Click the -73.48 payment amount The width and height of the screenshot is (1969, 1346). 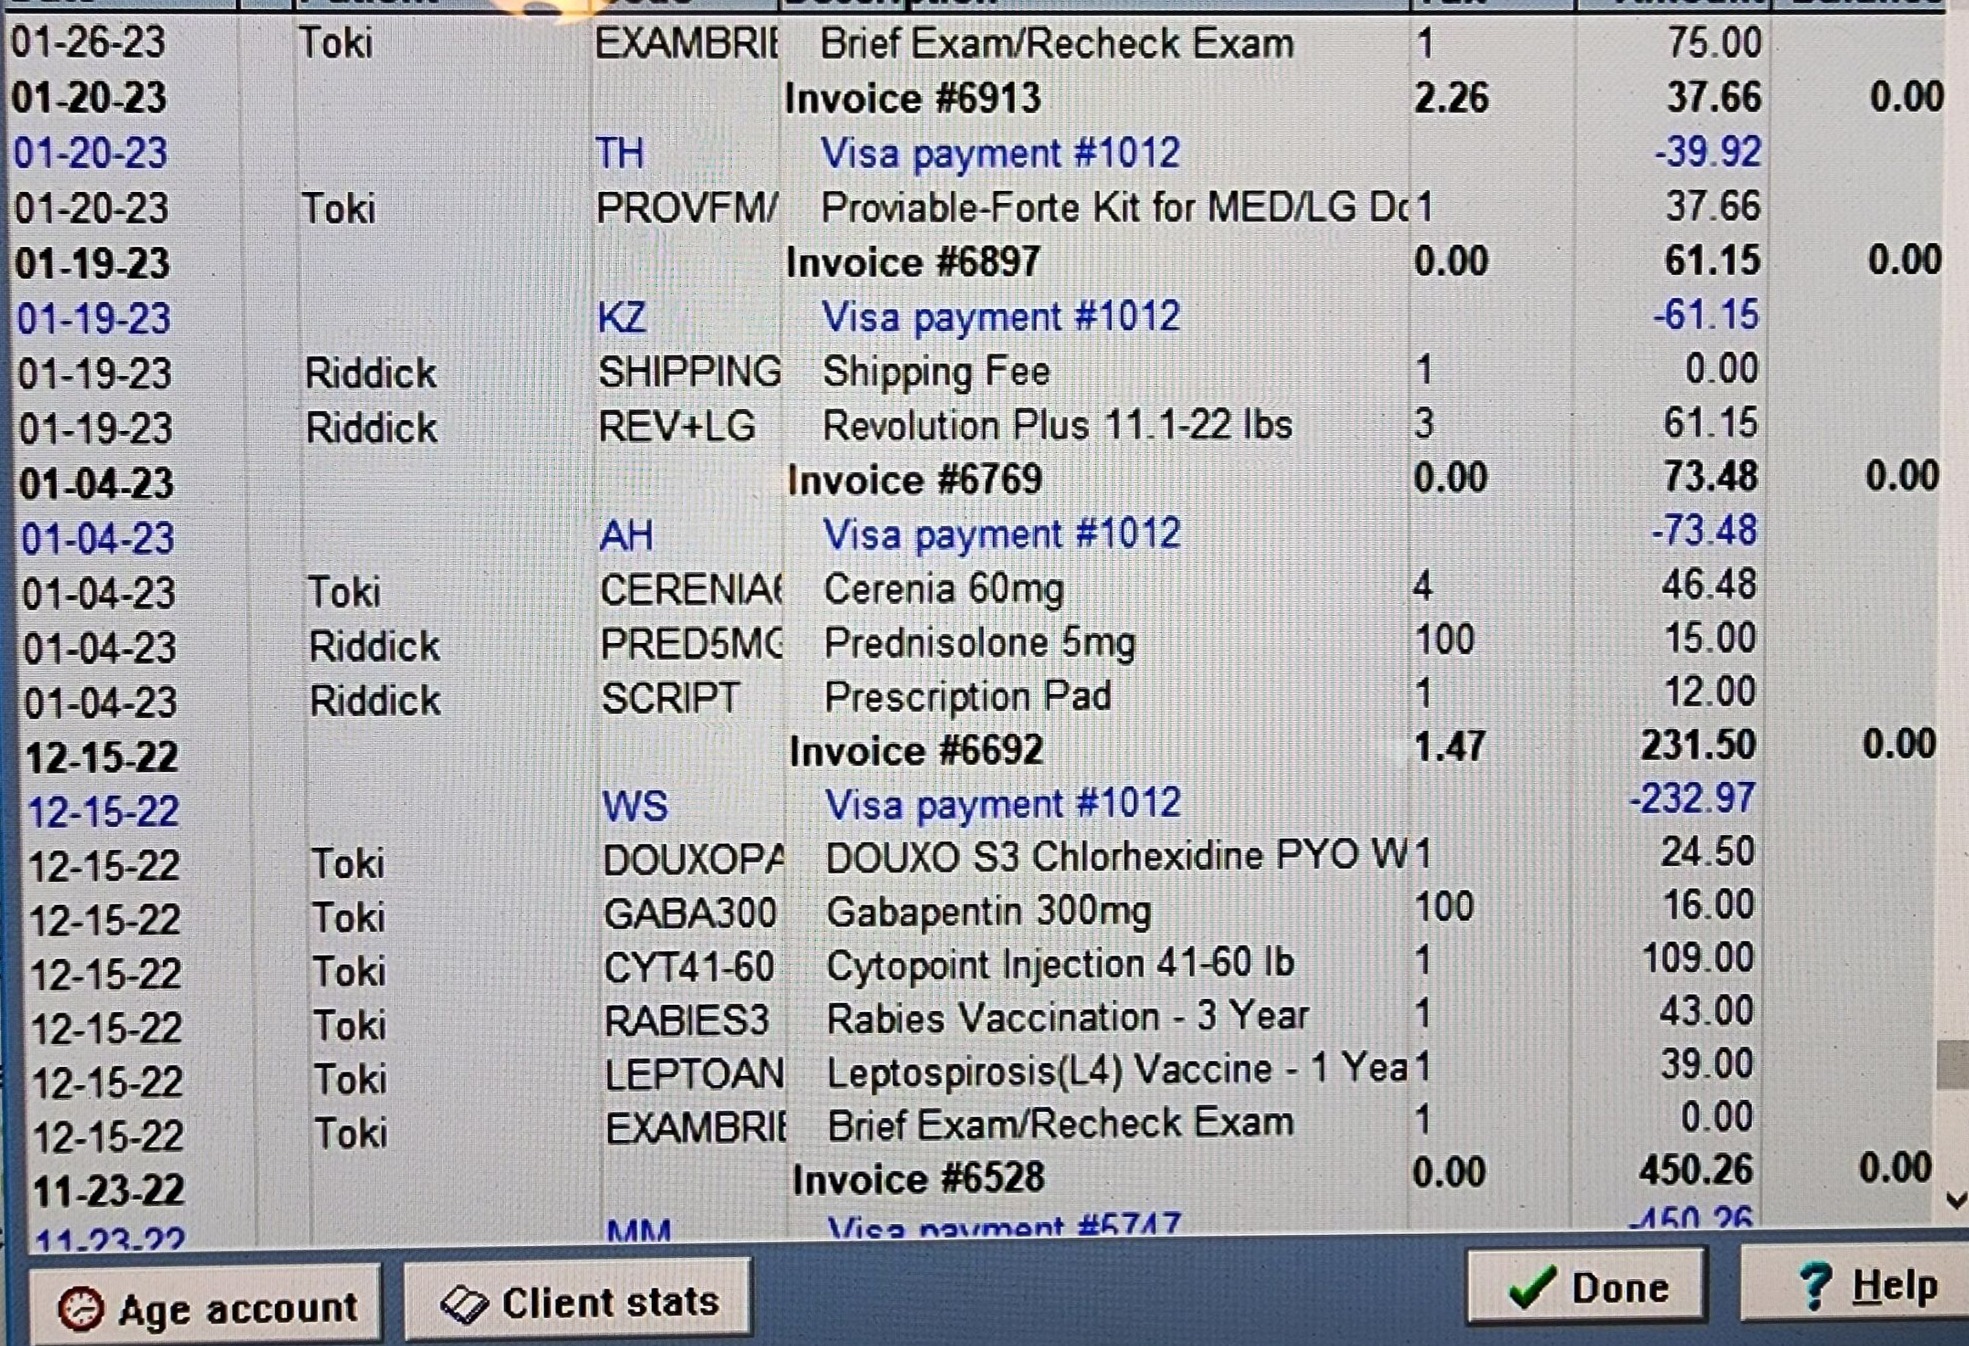tap(1703, 531)
